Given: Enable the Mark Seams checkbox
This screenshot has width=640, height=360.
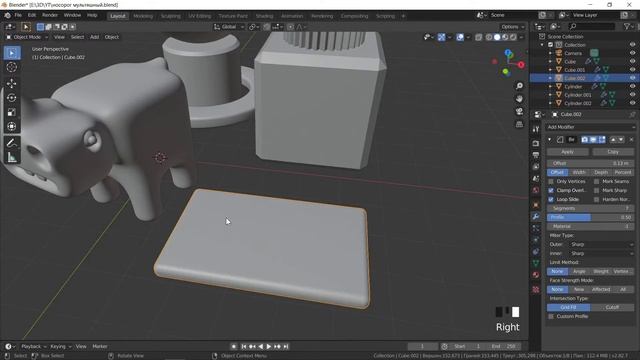Looking at the screenshot, I should (x=597, y=181).
